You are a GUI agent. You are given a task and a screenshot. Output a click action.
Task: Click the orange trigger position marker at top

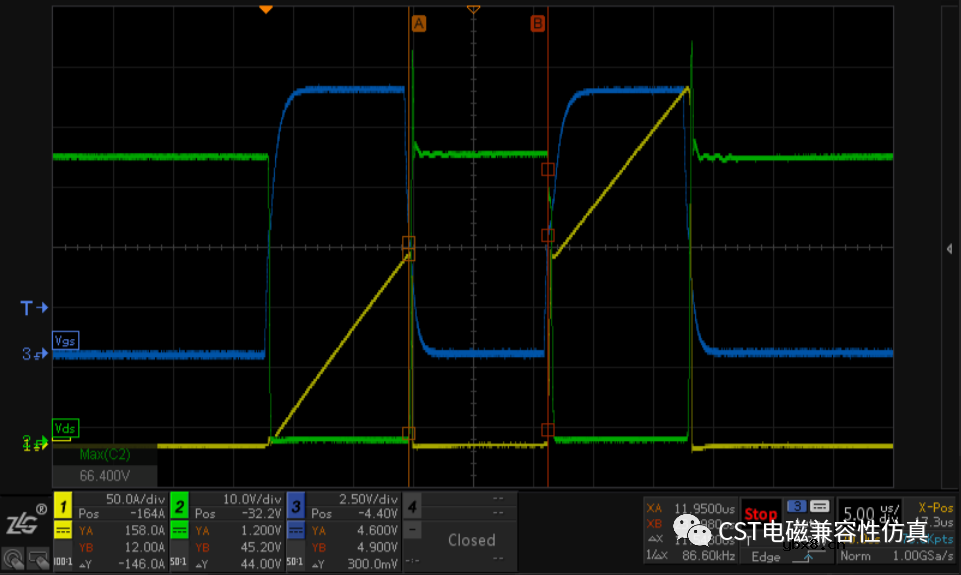tap(265, 8)
